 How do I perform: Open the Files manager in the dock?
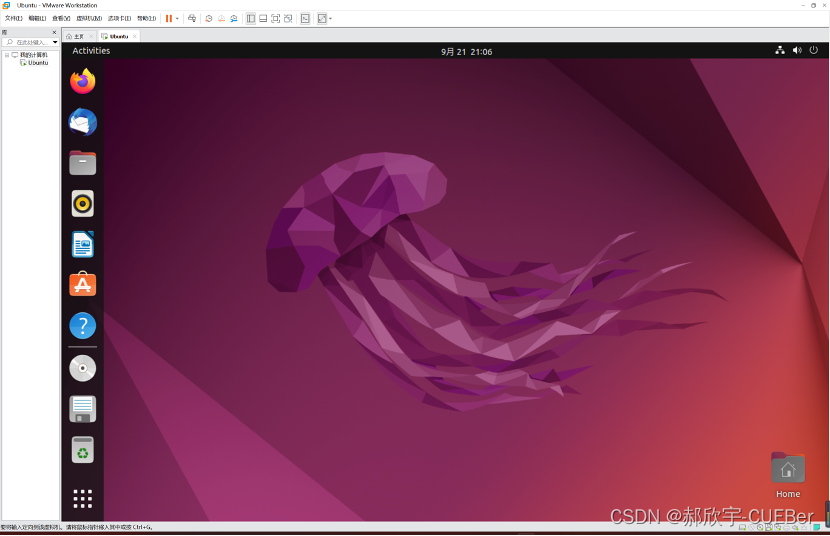83,163
